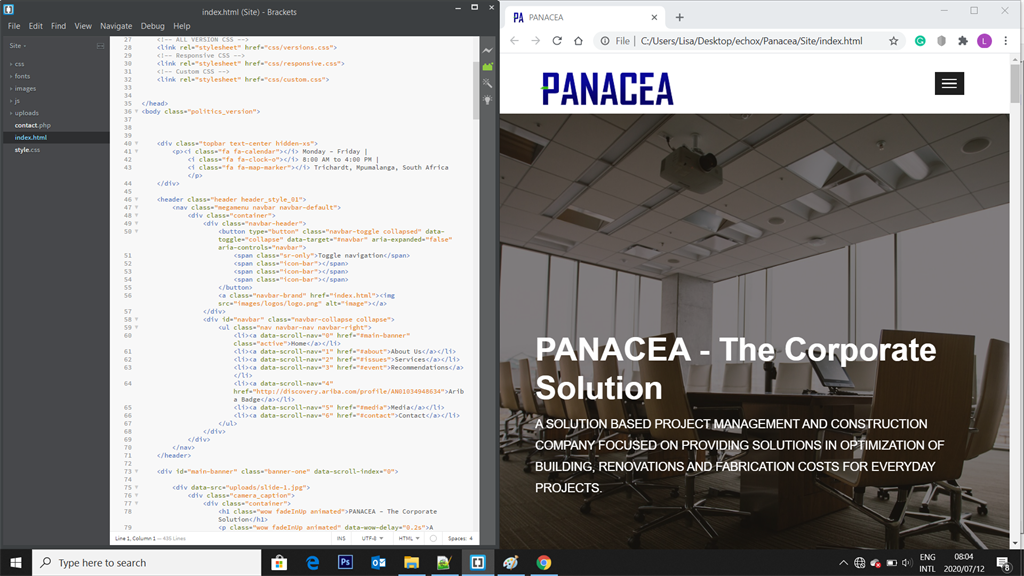This screenshot has height=576, width=1024.
Task: Close the PANACEA browser tab
Action: click(654, 18)
